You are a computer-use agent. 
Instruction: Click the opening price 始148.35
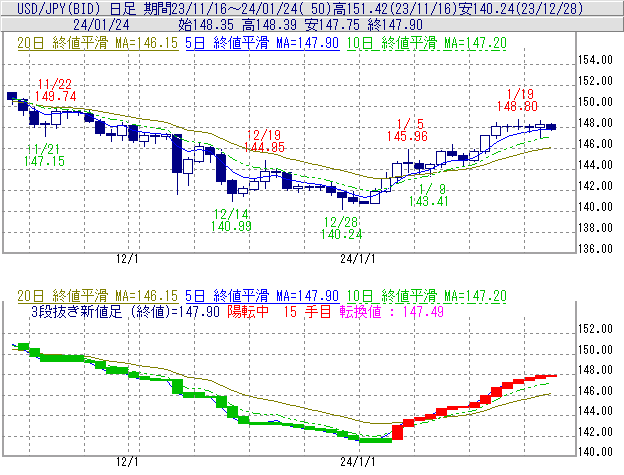[206, 25]
